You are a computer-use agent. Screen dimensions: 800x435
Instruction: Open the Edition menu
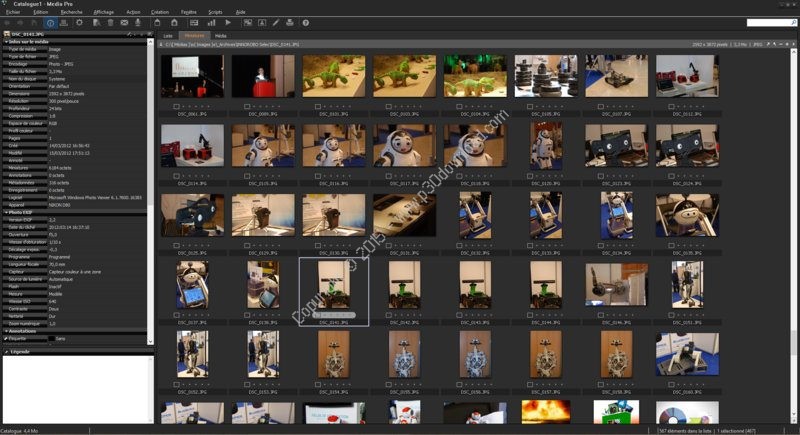tap(40, 12)
